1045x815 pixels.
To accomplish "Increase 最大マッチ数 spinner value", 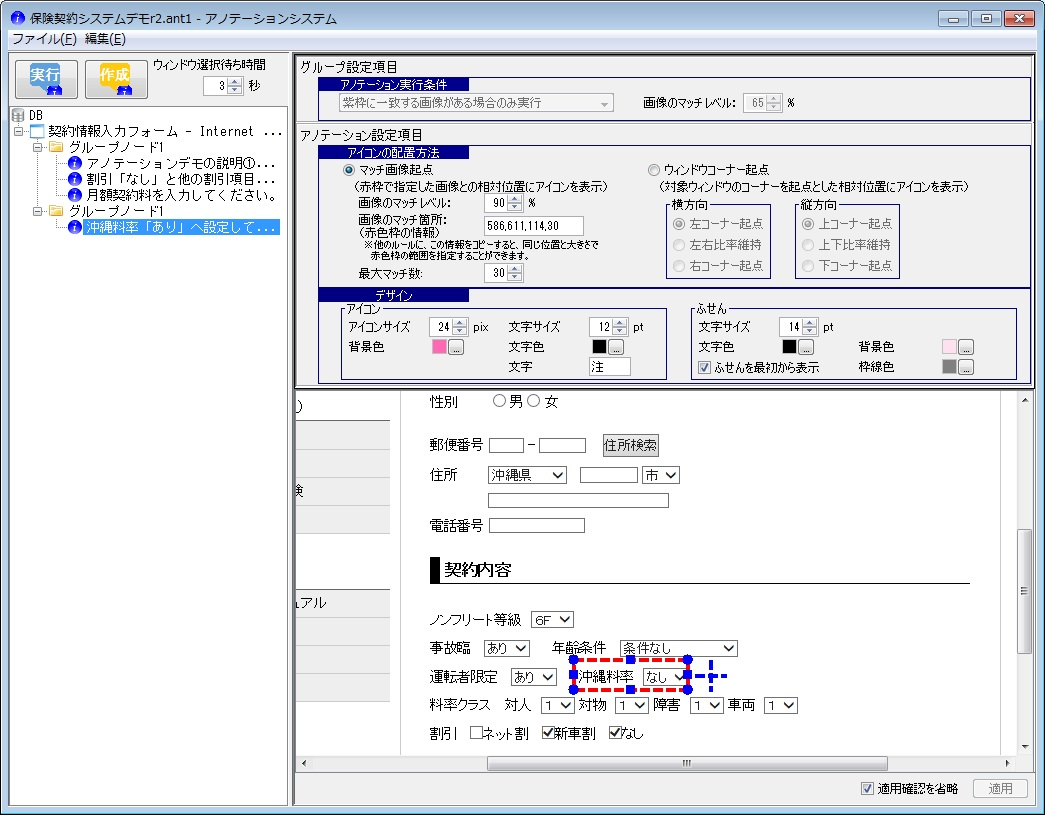I will coord(515,269).
